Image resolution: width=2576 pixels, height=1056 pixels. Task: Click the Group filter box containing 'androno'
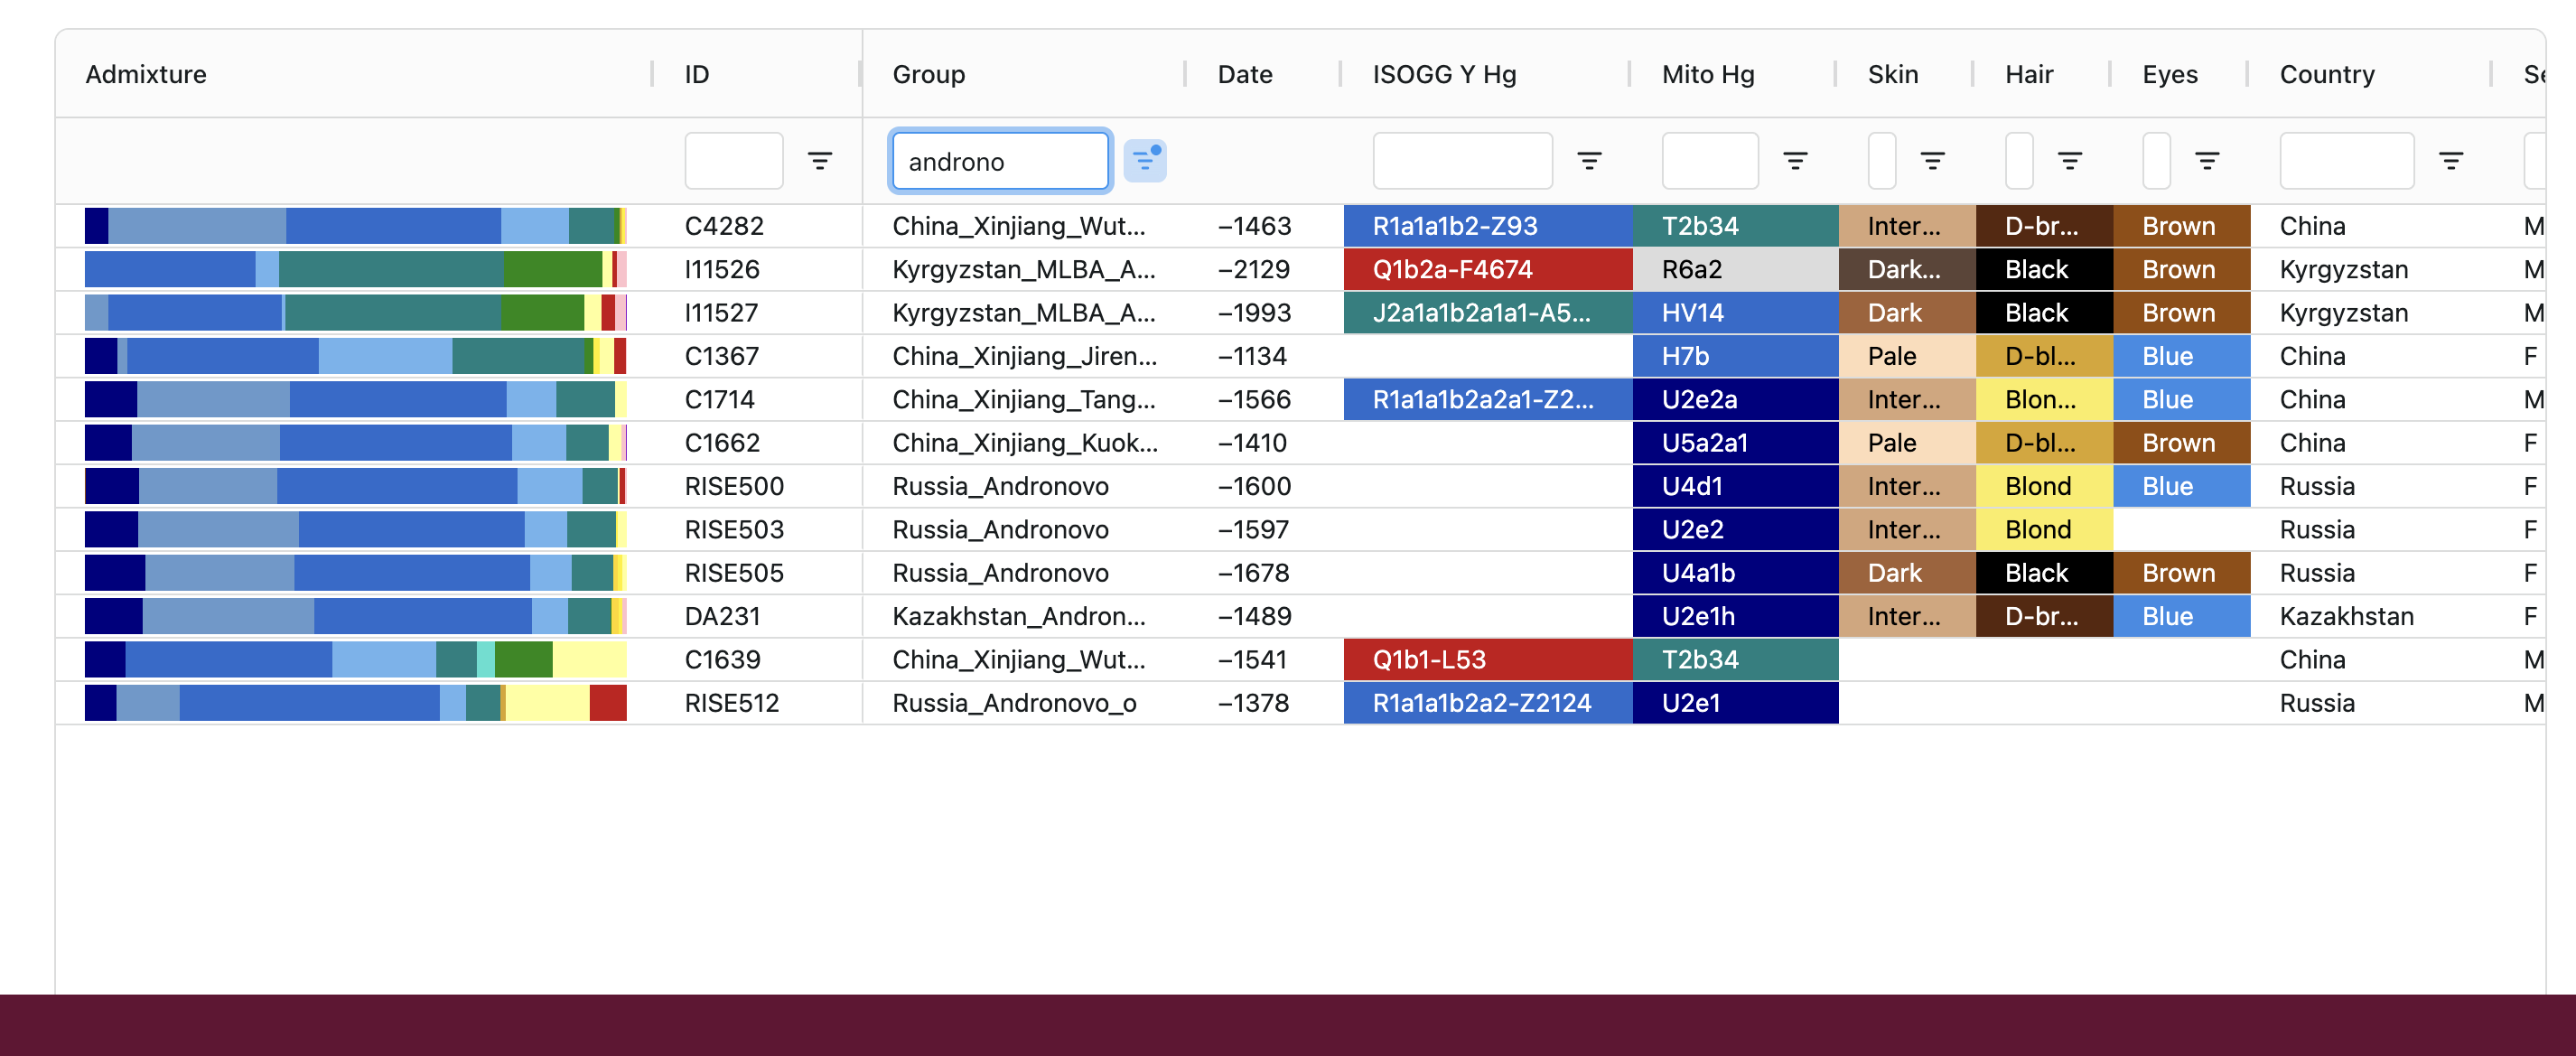pyautogui.click(x=1000, y=161)
